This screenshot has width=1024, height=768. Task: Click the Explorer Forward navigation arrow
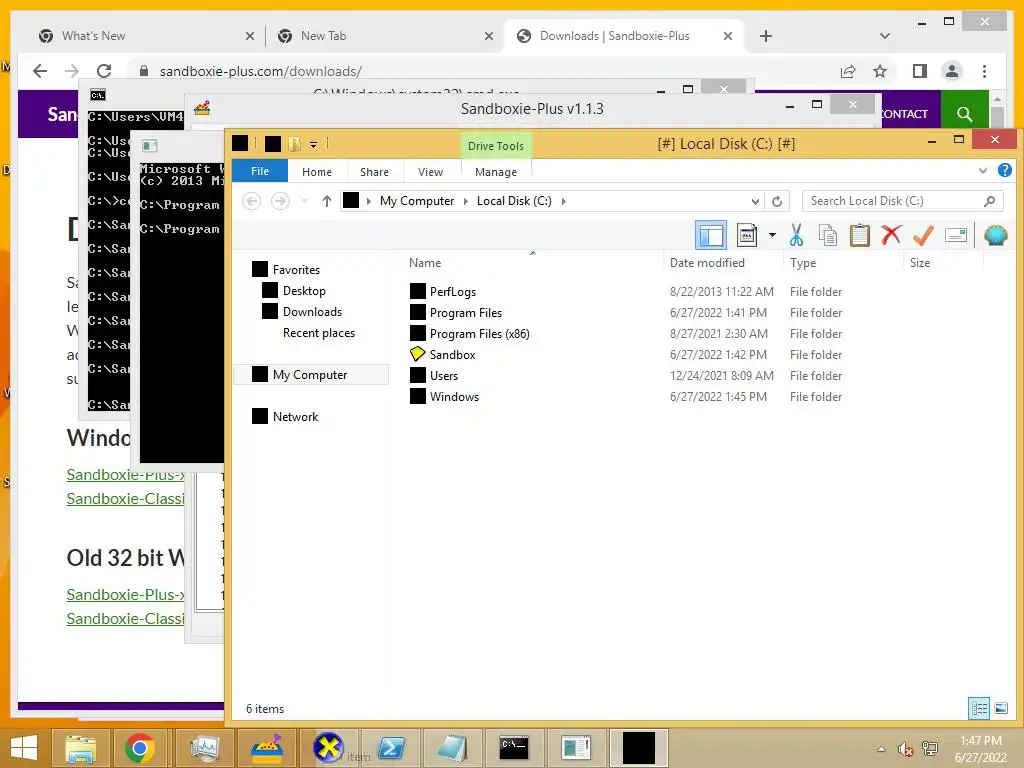click(x=280, y=201)
